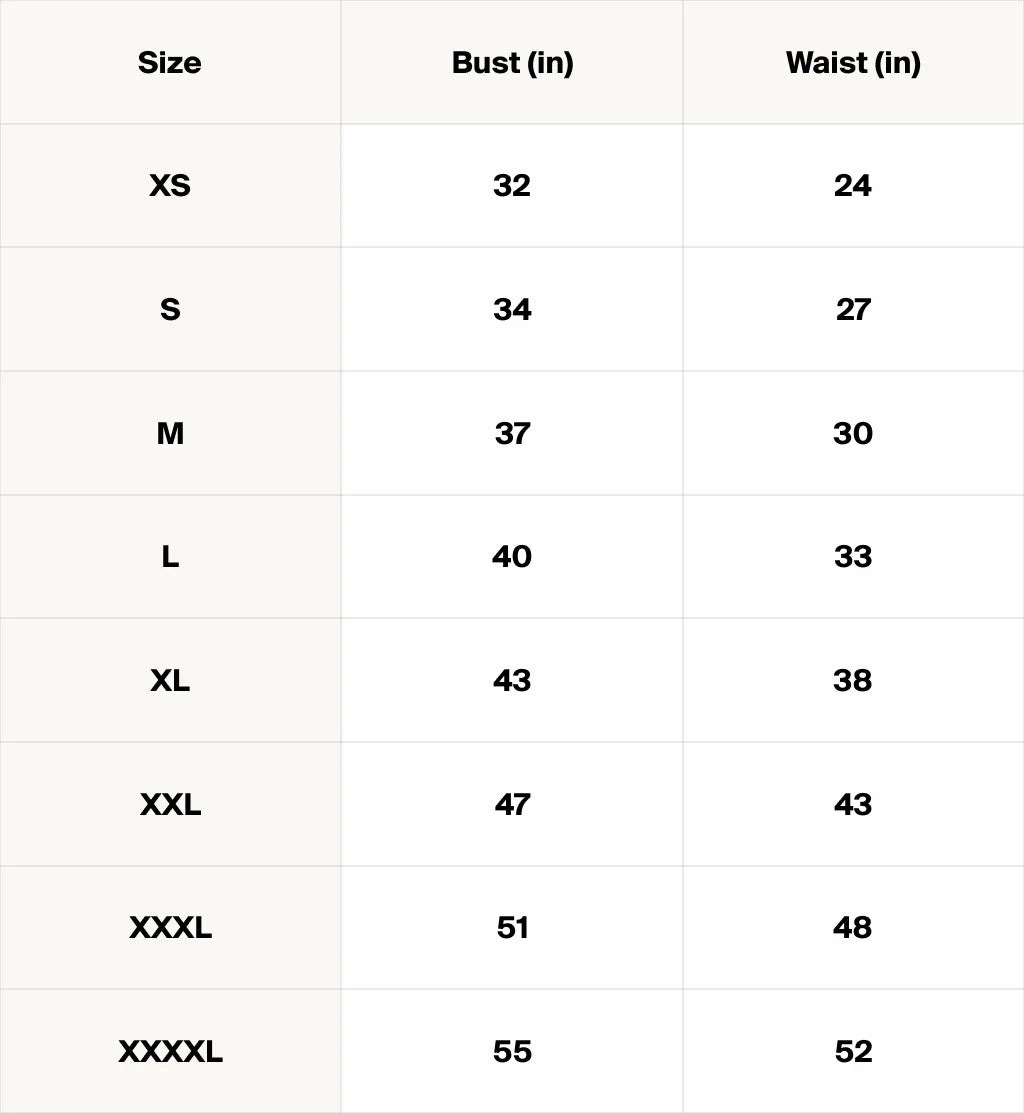Screen dimensions: 1024x1113
Task: Click the waist value 24 cell
Action: pyautogui.click(x=853, y=186)
